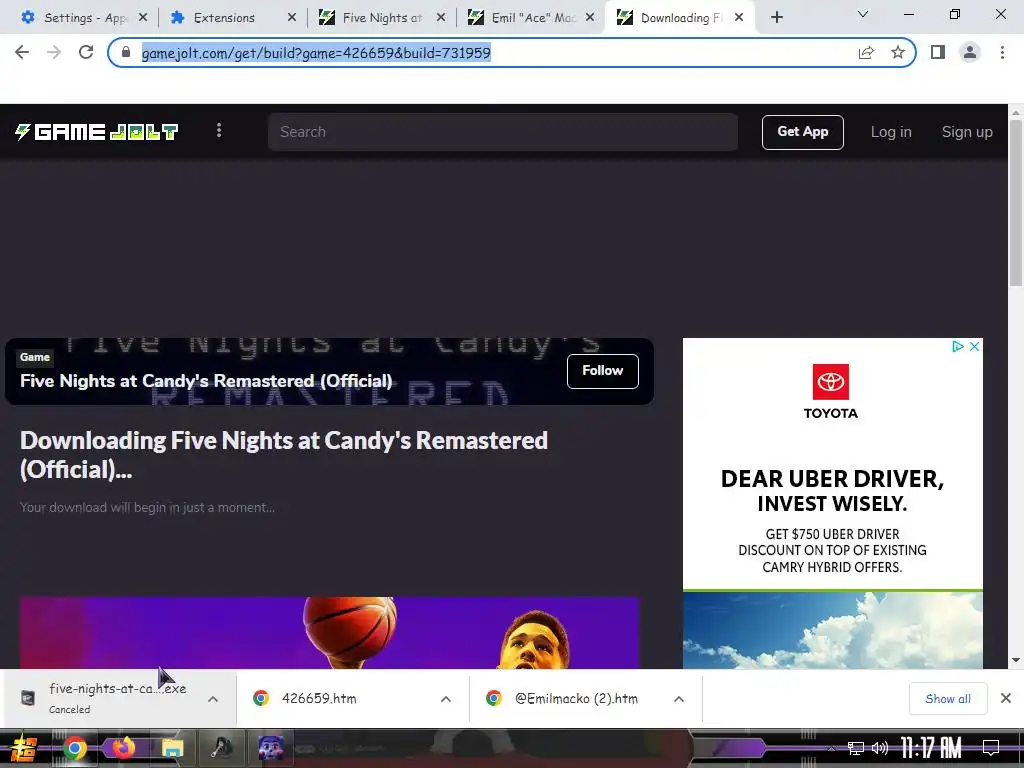Open the taskbar Start button
The width and height of the screenshot is (1024, 768).
23,748
